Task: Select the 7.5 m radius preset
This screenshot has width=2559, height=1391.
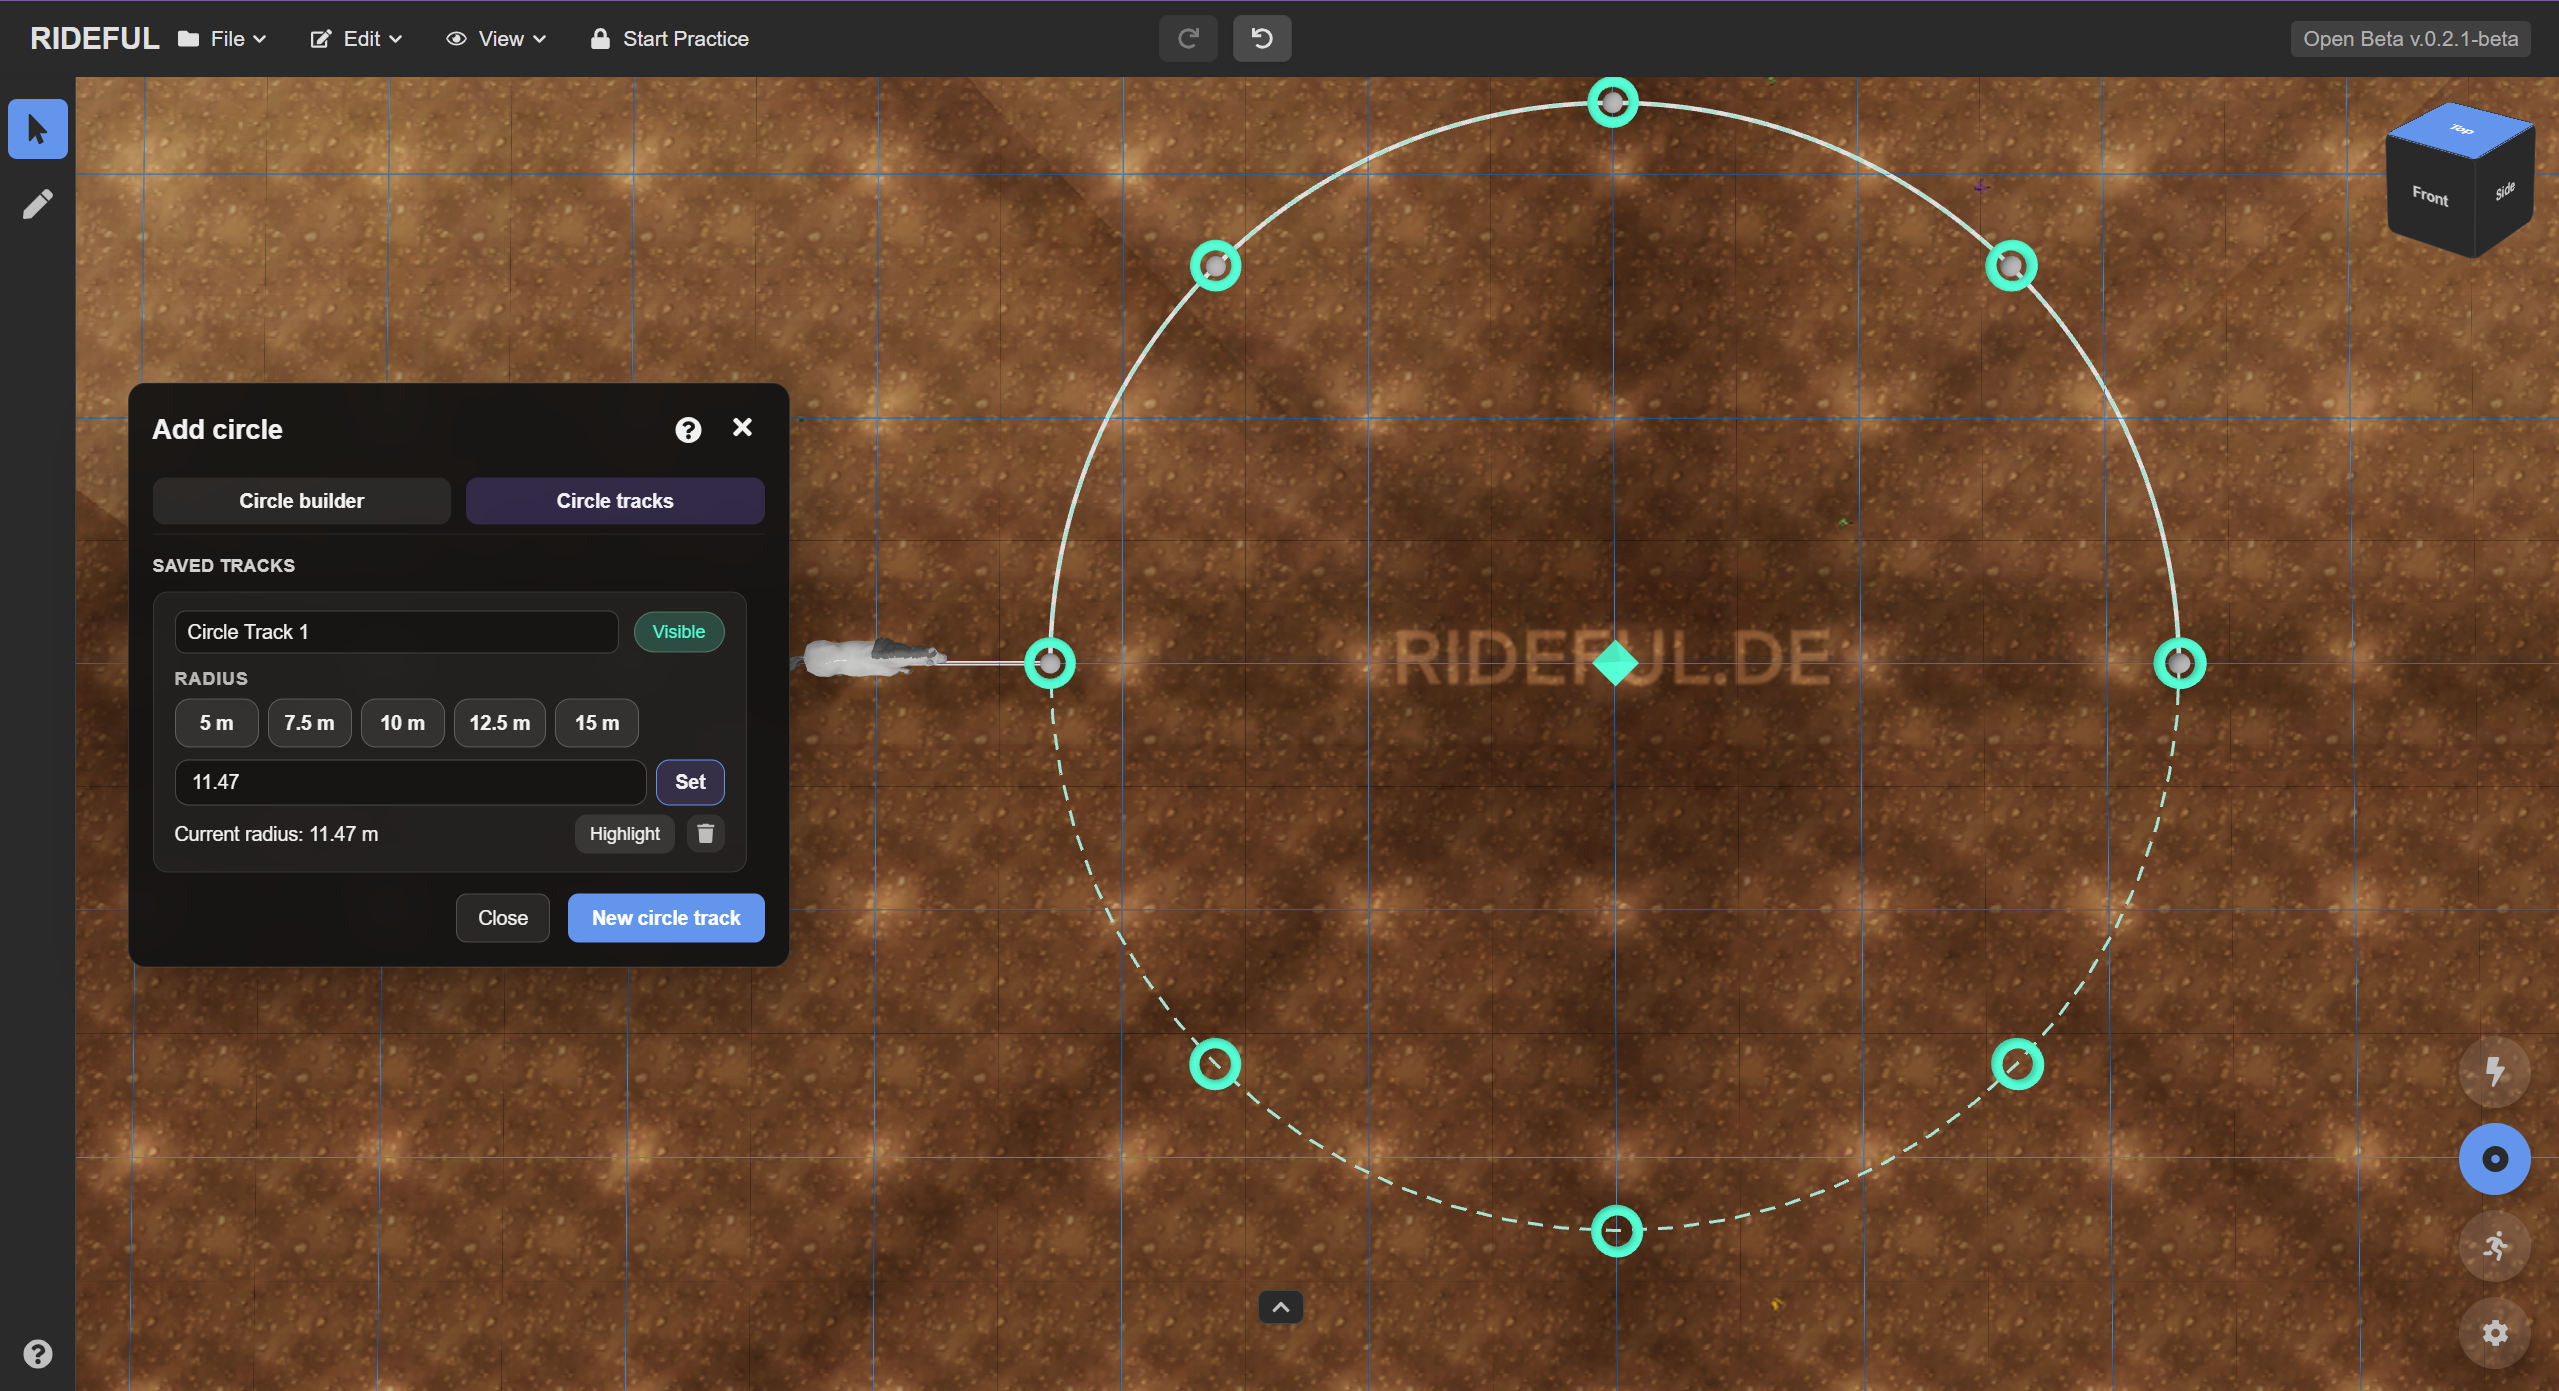Action: (x=309, y=722)
